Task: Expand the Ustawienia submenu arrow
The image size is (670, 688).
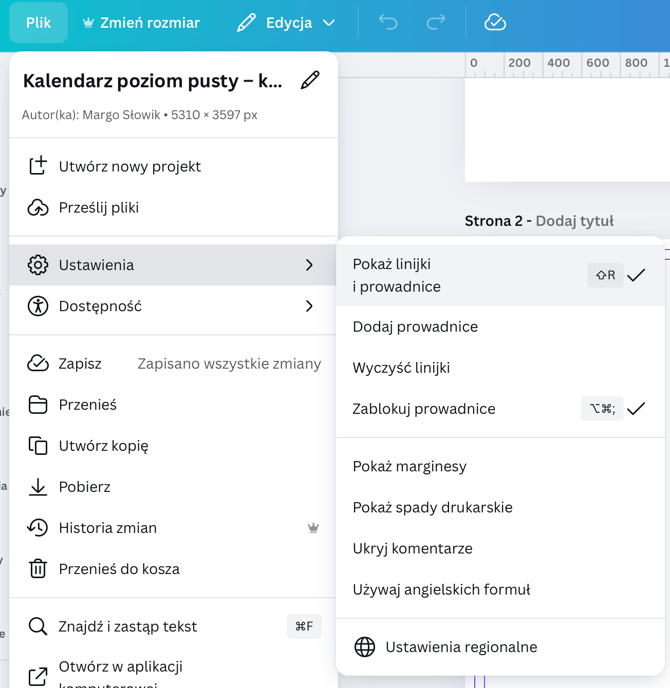Action: point(309,265)
